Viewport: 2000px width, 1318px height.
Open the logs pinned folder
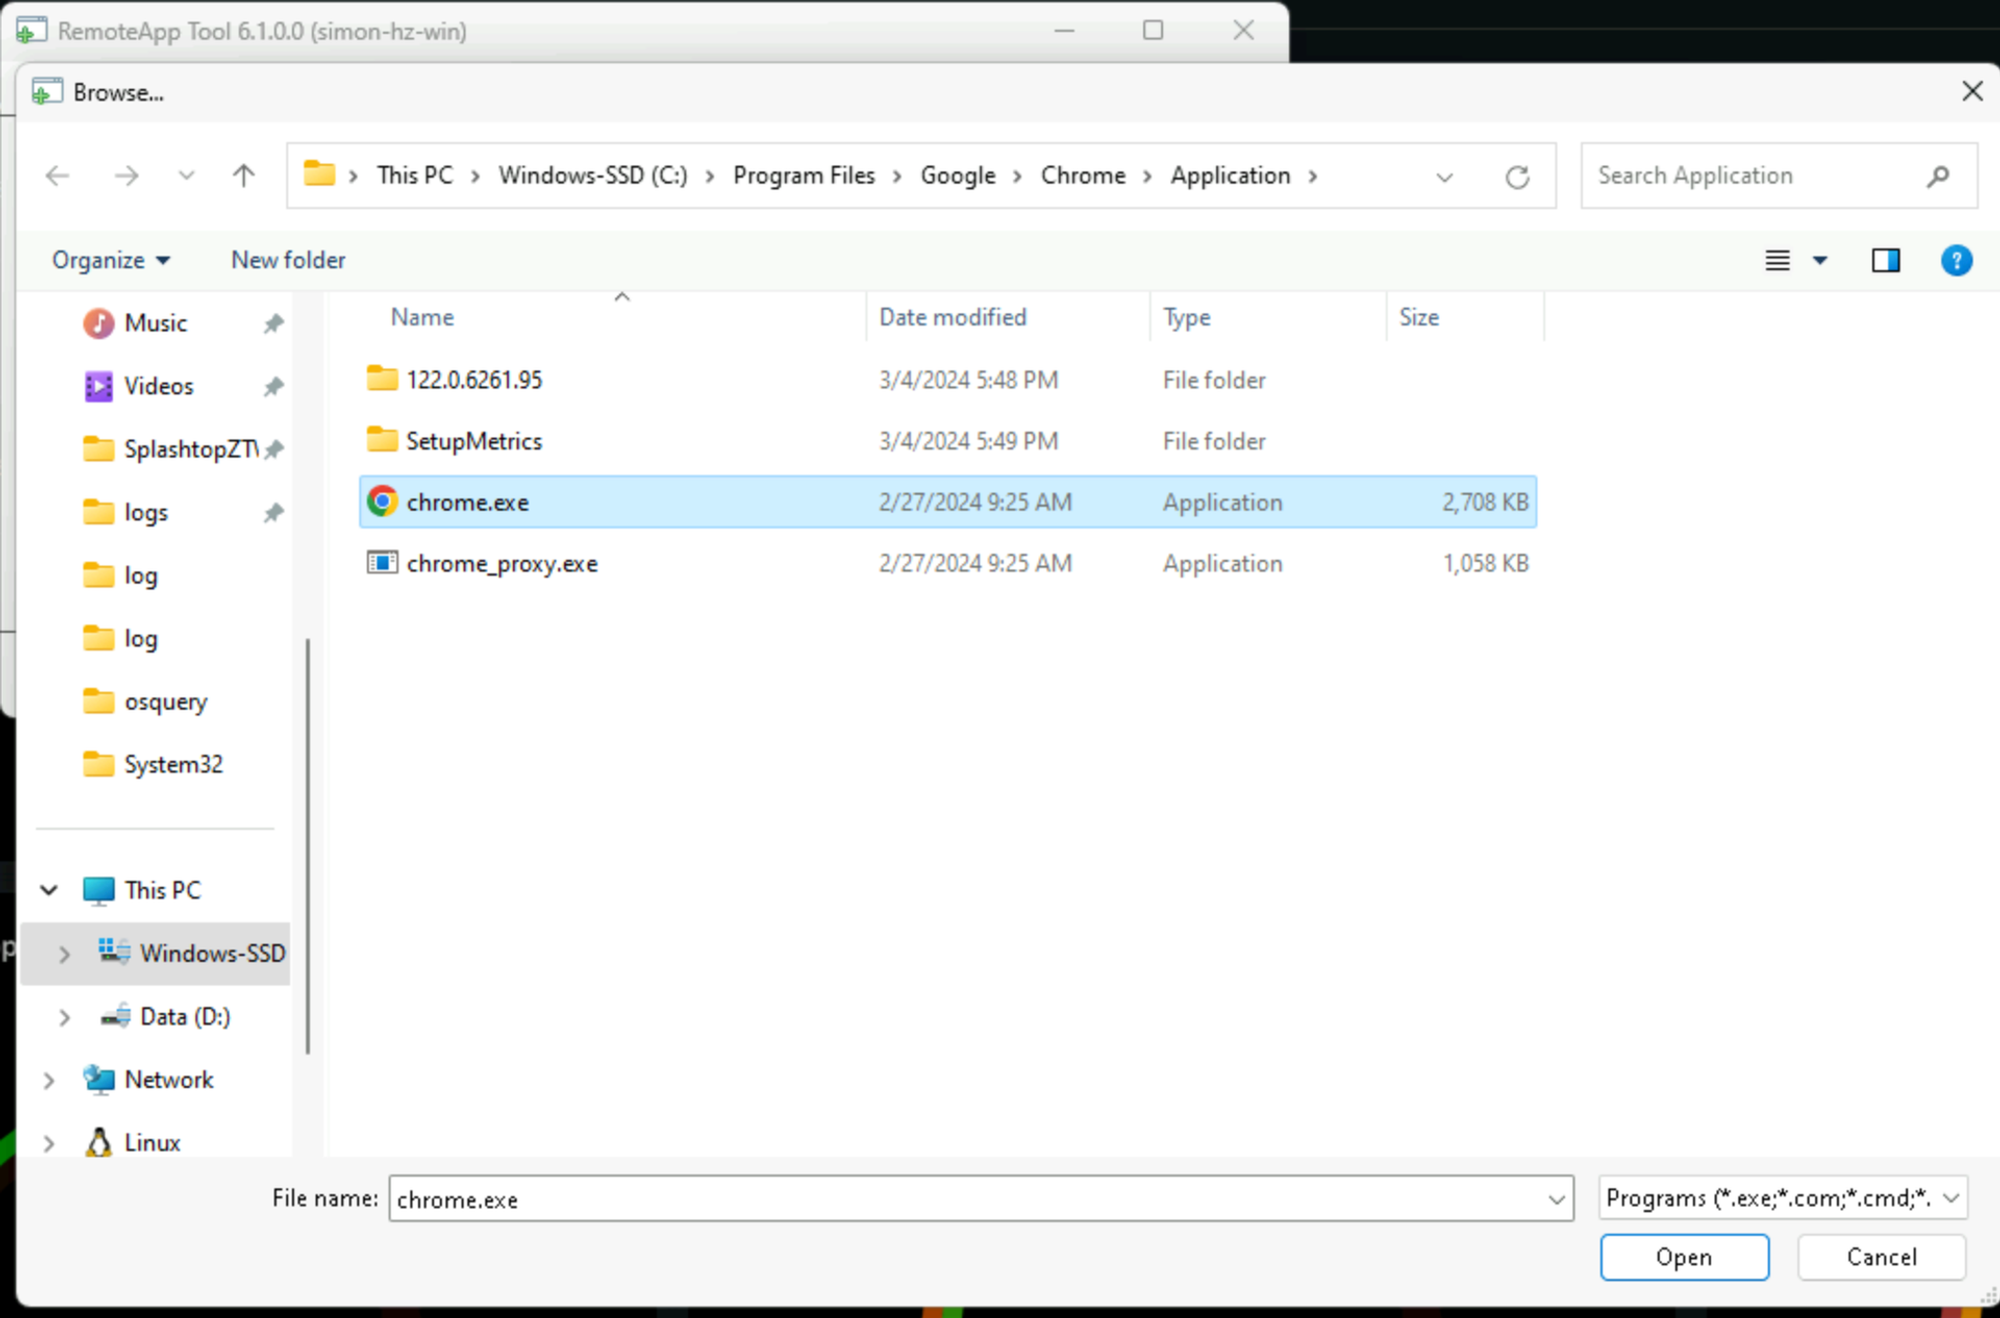point(145,512)
